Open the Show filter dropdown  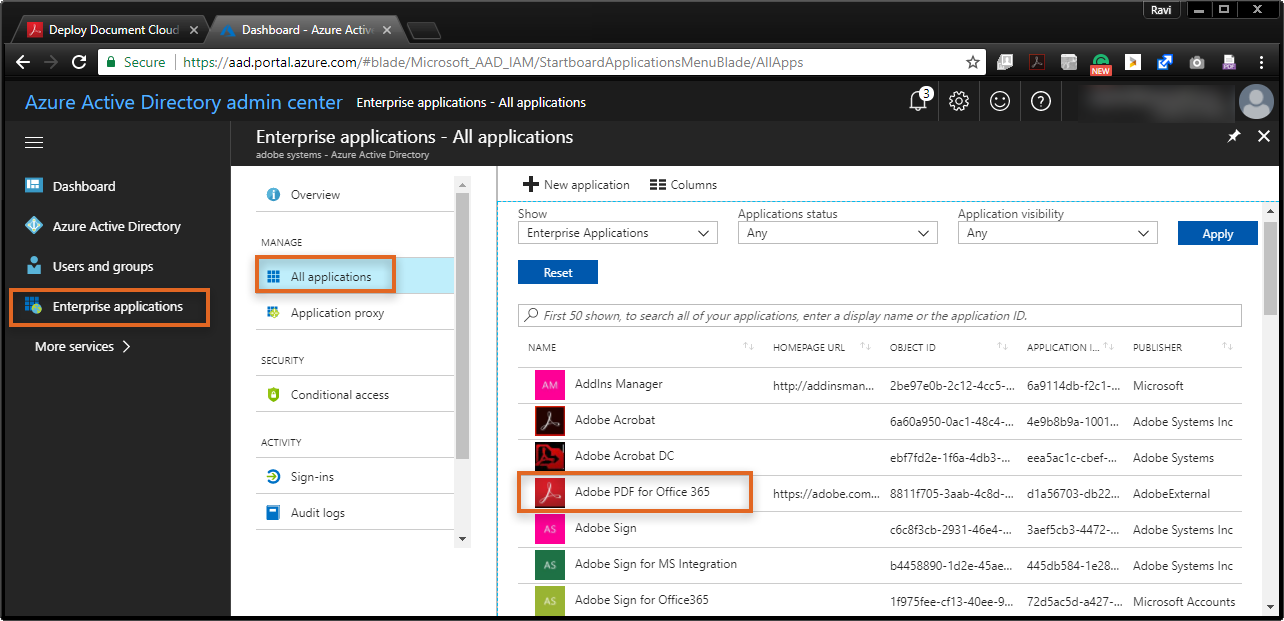618,233
